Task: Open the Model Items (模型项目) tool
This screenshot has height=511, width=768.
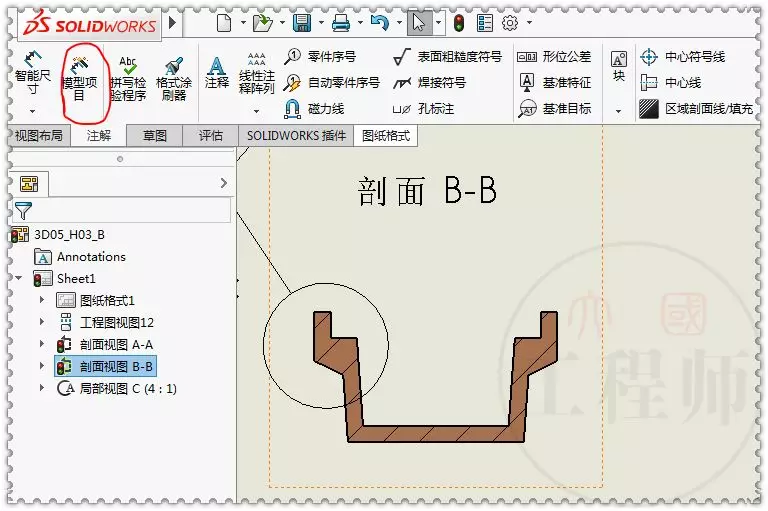Action: [79, 78]
